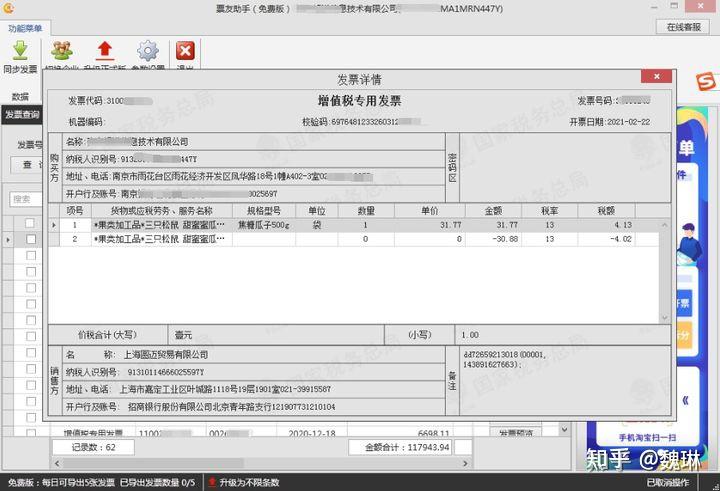This screenshot has height=491, width=720.
Task: Click the 升级为不限条数 link
Action: click(x=249, y=482)
